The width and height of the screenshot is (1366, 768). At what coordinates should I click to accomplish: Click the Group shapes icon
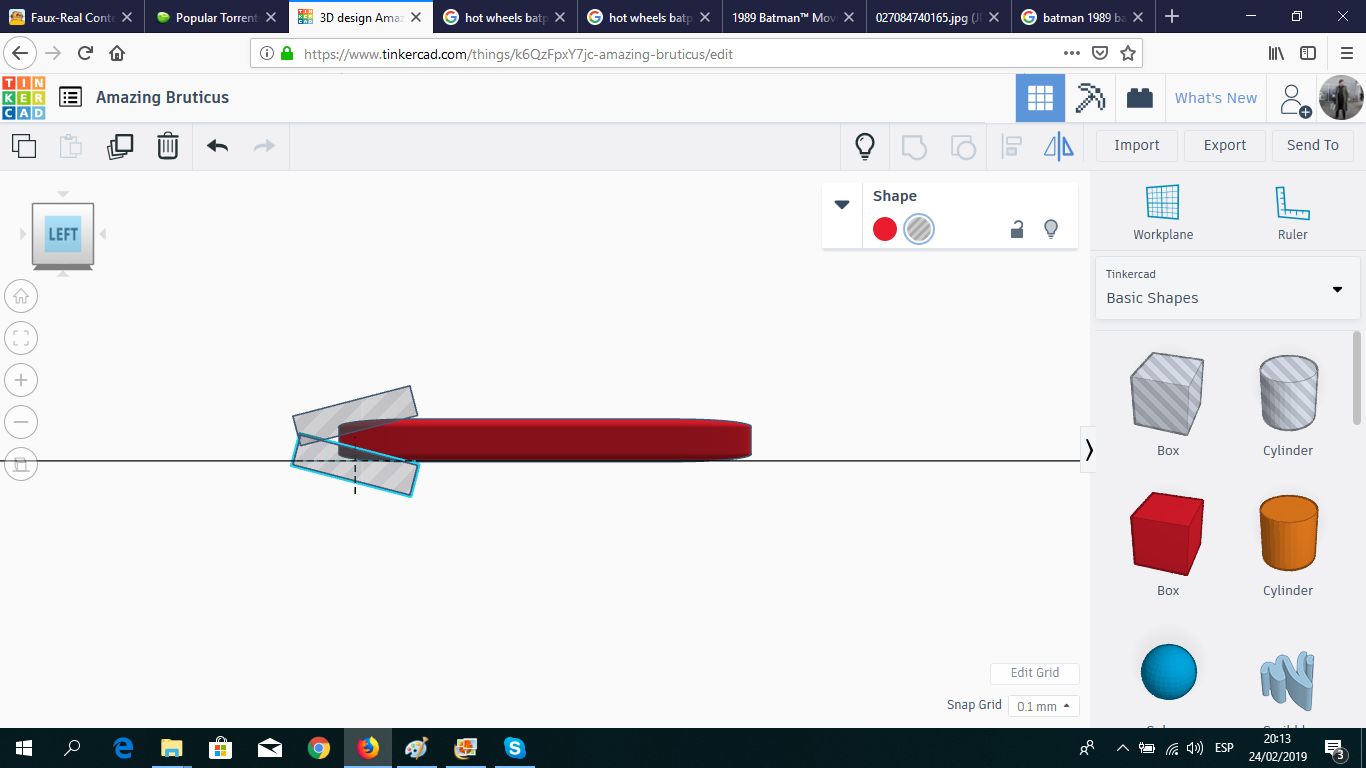(x=914, y=146)
